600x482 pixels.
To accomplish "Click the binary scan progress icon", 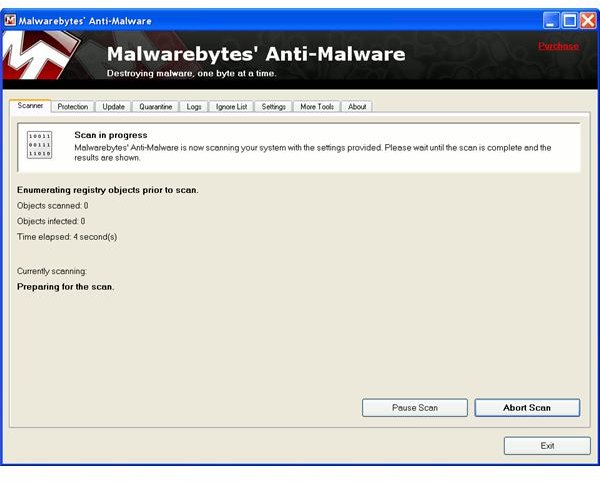I will coord(39,145).
